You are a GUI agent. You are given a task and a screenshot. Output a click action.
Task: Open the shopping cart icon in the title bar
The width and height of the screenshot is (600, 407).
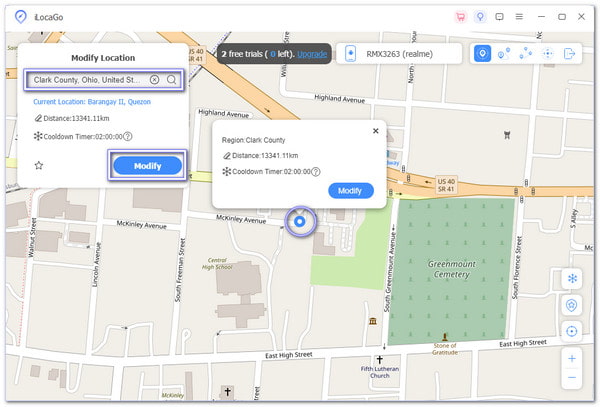click(461, 17)
